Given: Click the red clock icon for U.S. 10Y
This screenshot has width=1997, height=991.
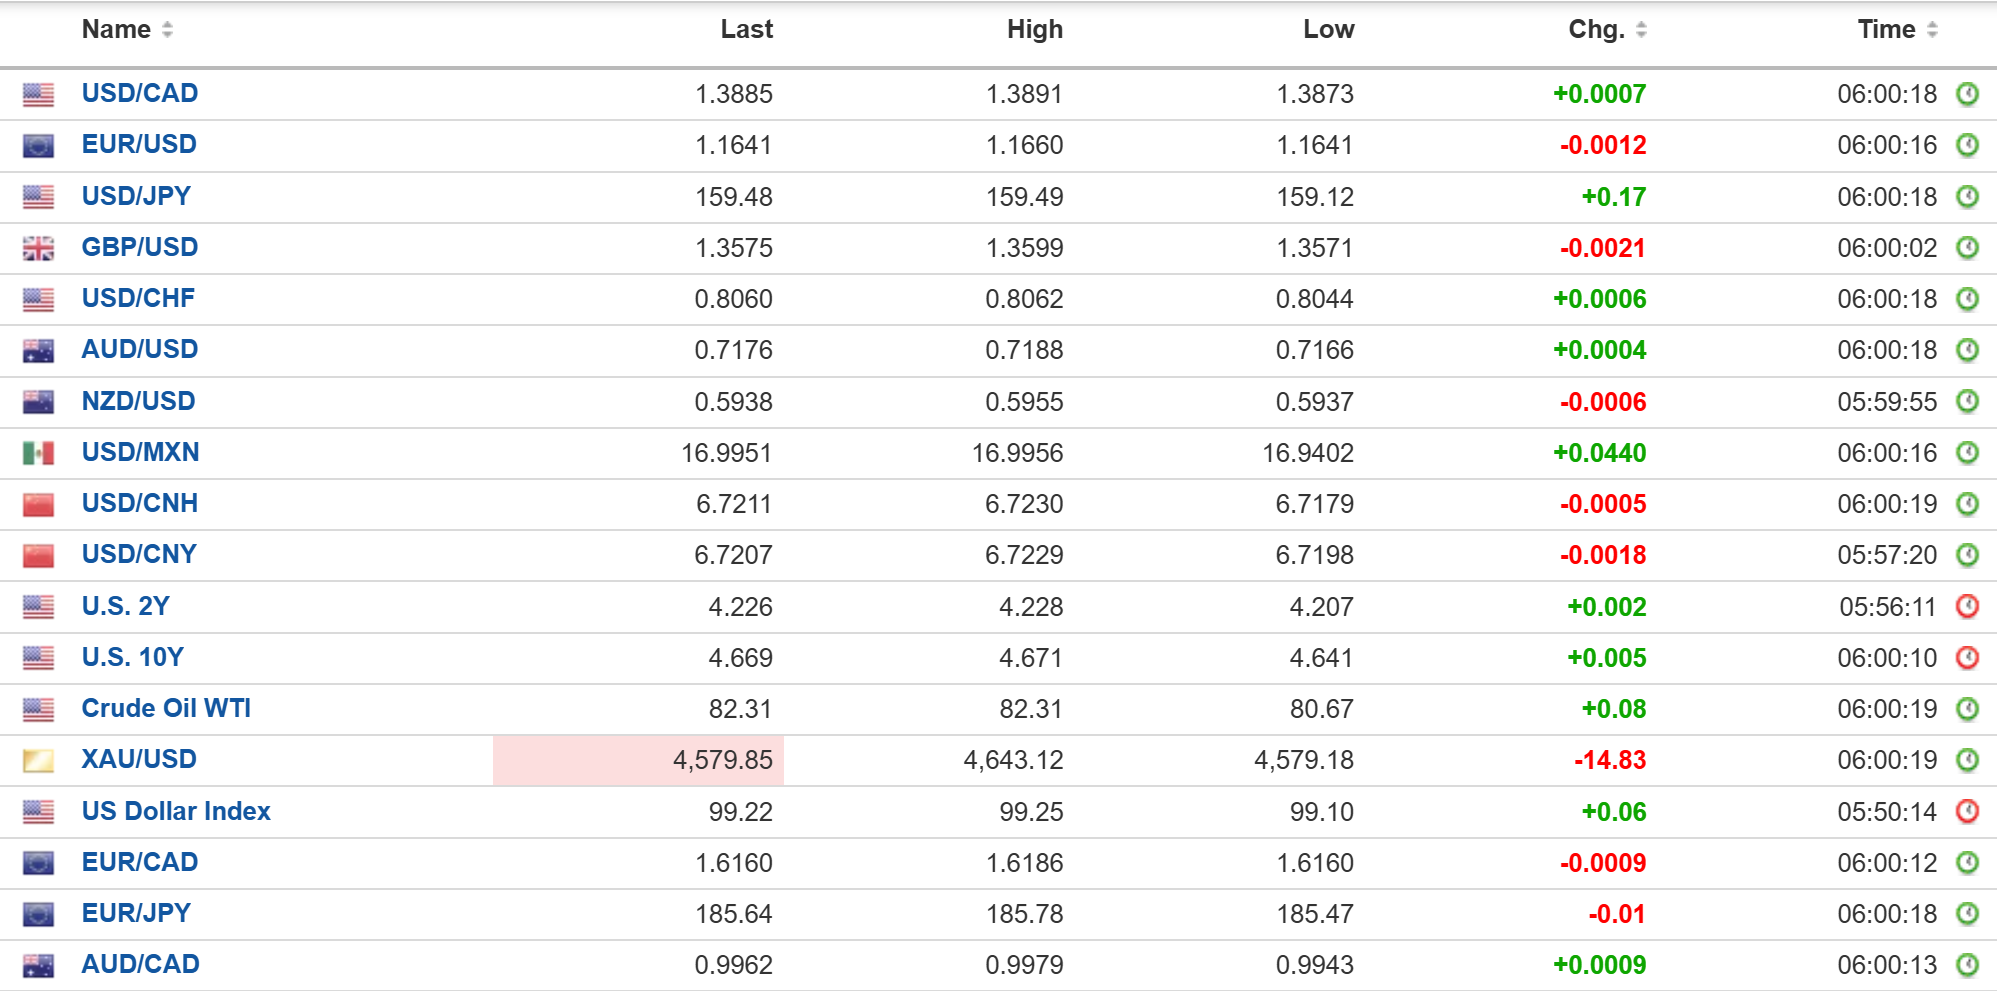Looking at the screenshot, I should (x=1967, y=657).
